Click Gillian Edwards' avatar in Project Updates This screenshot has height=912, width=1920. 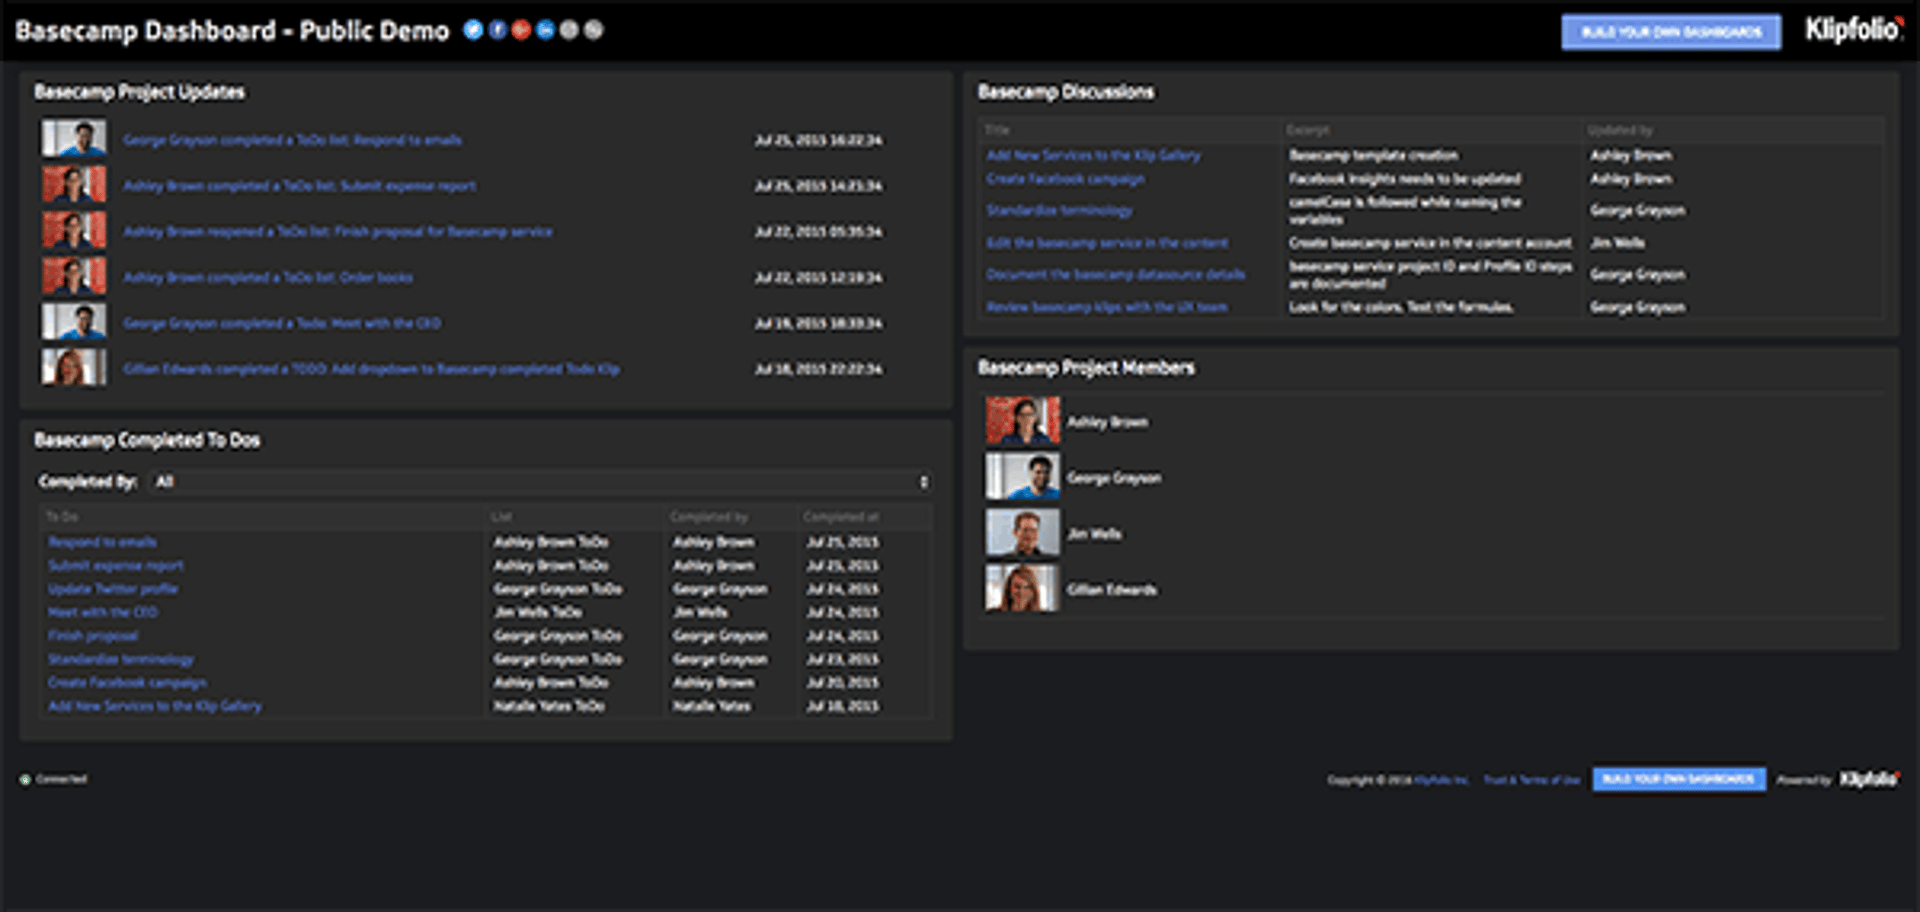(x=74, y=367)
